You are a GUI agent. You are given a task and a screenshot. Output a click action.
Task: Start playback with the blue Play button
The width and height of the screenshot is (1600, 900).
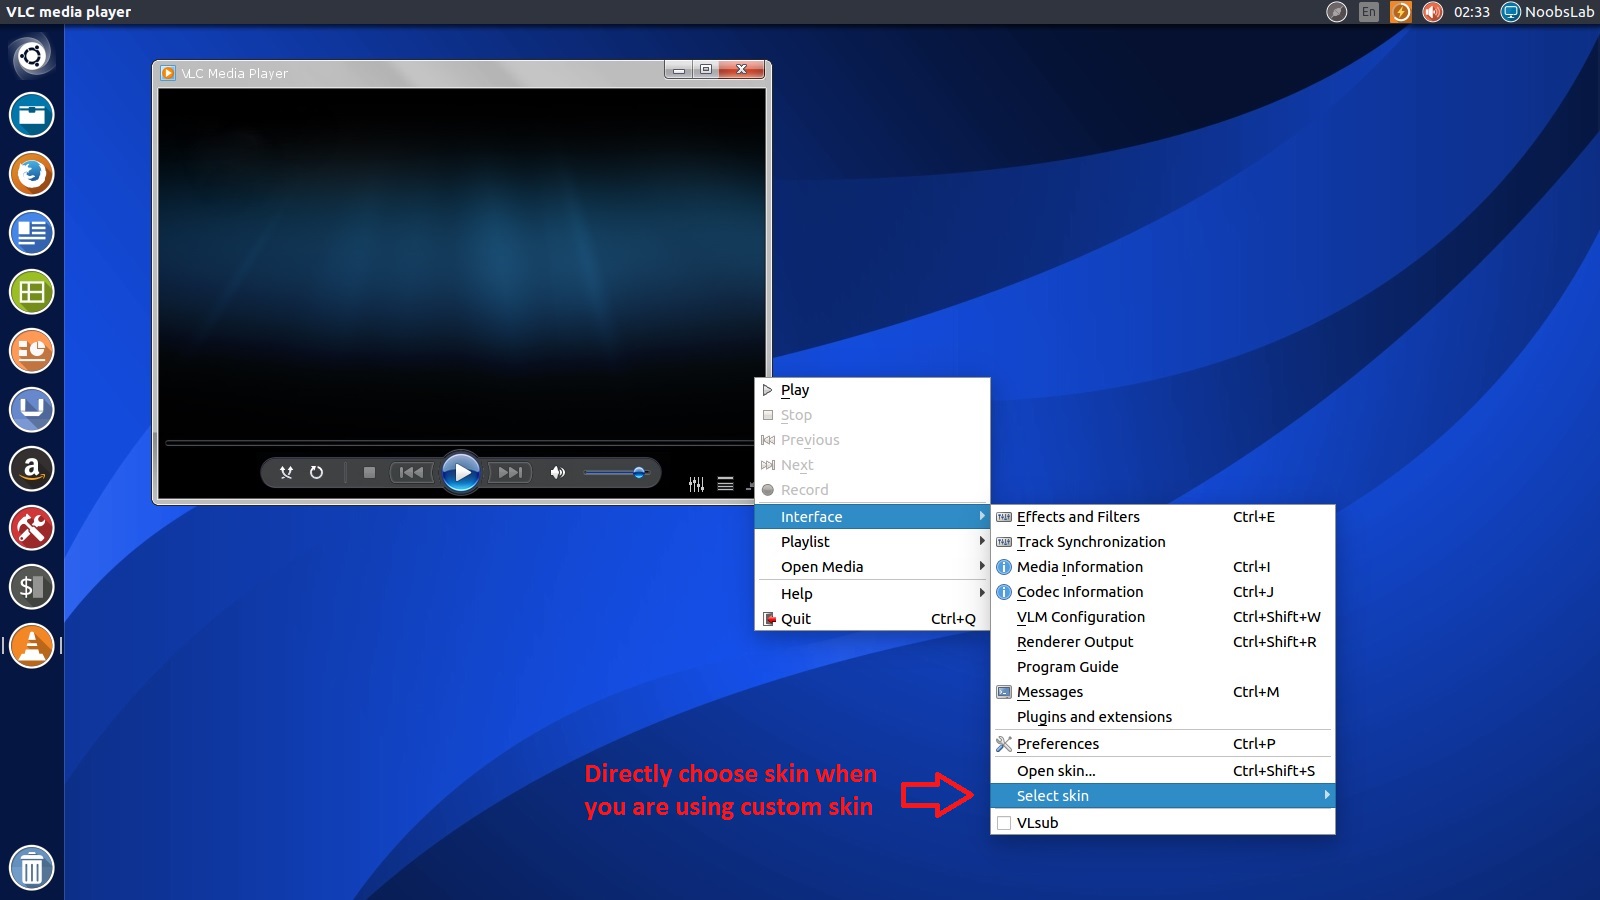(x=460, y=472)
